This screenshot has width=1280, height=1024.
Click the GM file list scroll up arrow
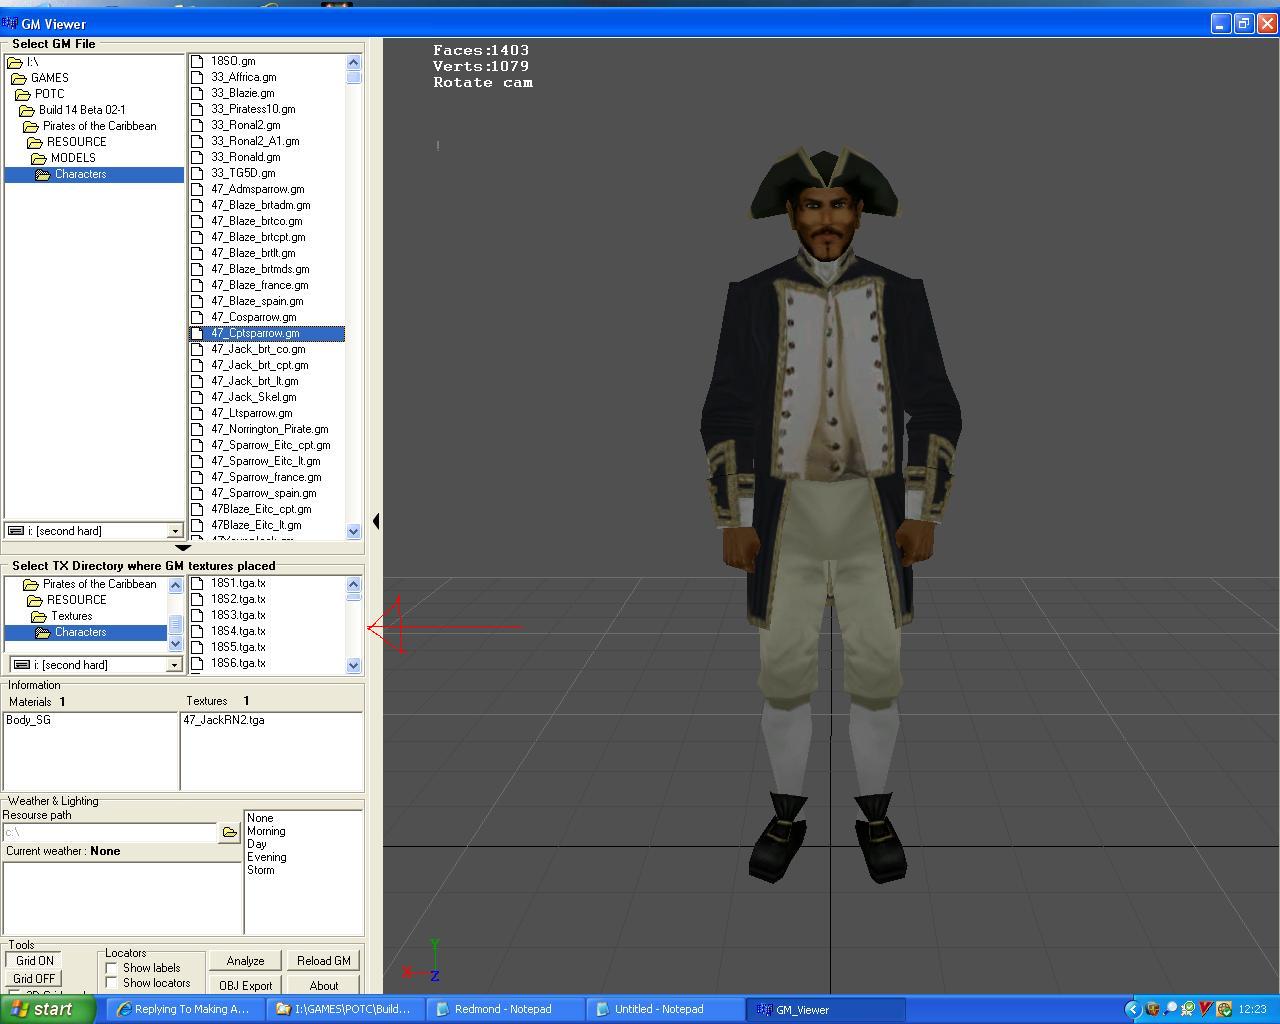tap(353, 62)
